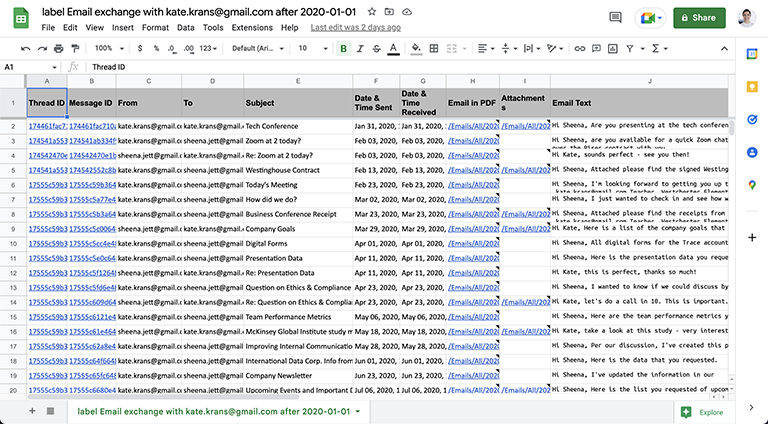Format as percent icon
Image resolution: width=768 pixels, height=424 pixels.
pos(156,48)
